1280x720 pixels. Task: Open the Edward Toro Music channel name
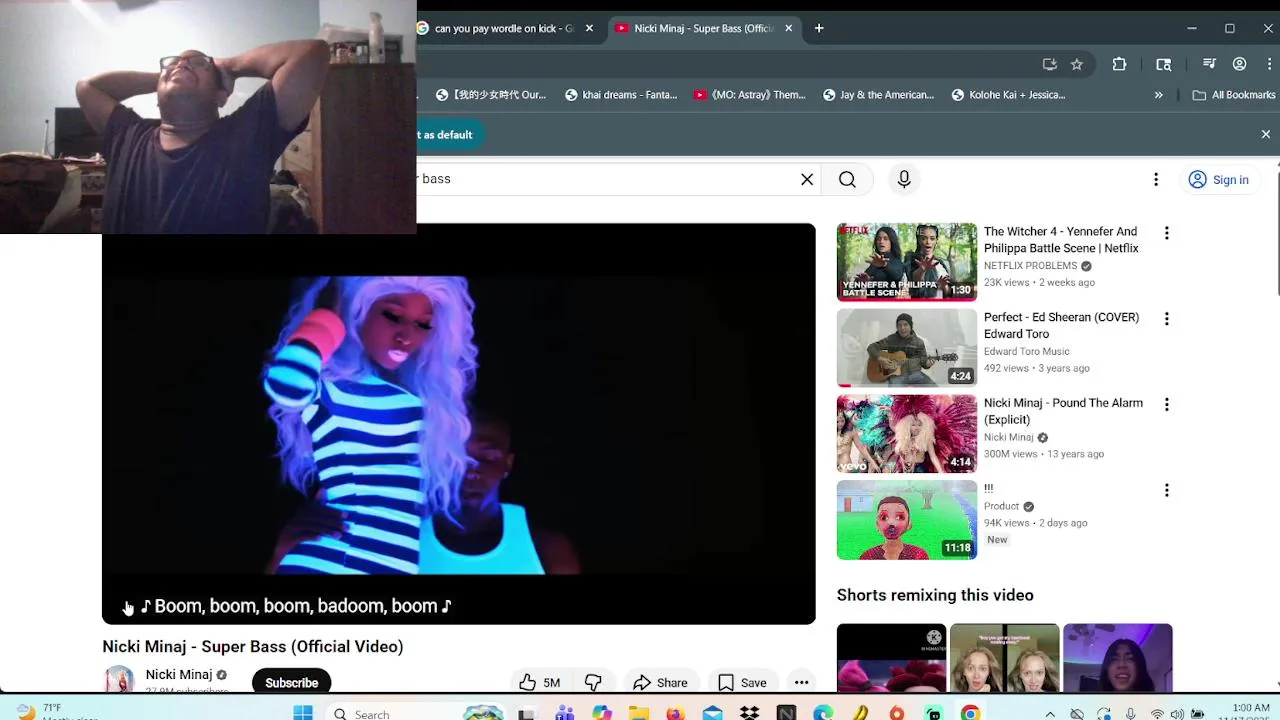click(x=1027, y=352)
